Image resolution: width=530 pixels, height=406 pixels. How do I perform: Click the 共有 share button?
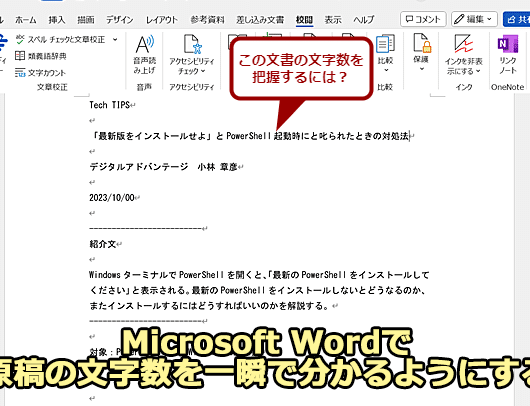click(x=516, y=19)
